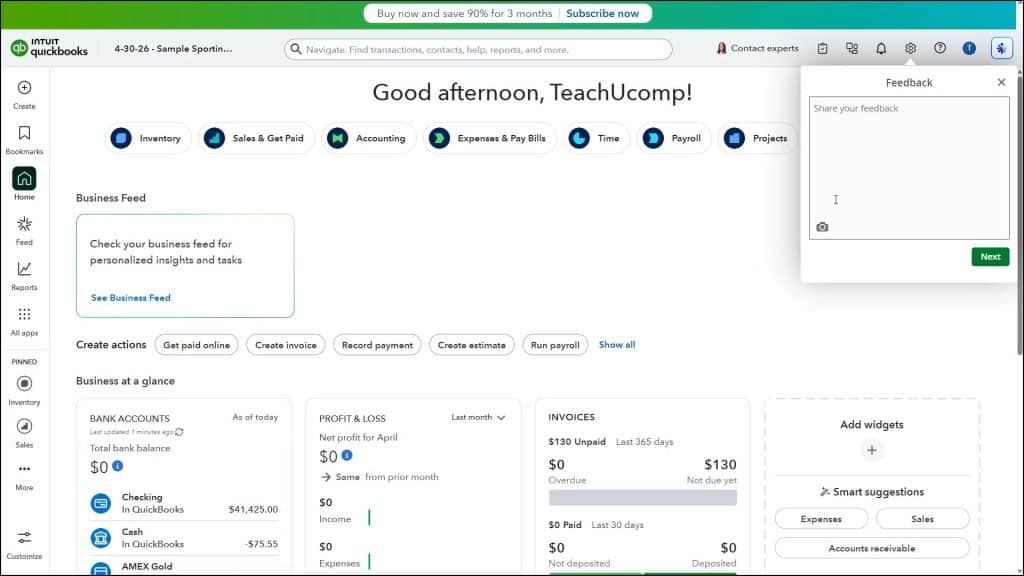This screenshot has width=1024, height=576.
Task: Close the Feedback panel
Action: click(1001, 82)
